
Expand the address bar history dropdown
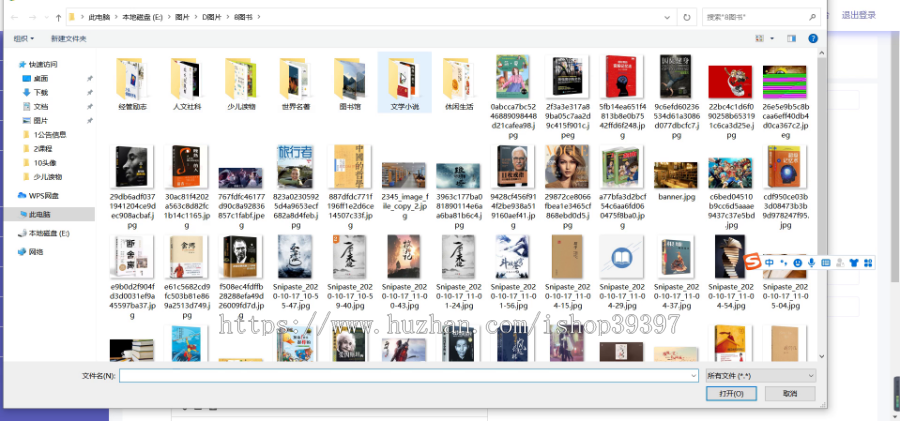tap(668, 17)
